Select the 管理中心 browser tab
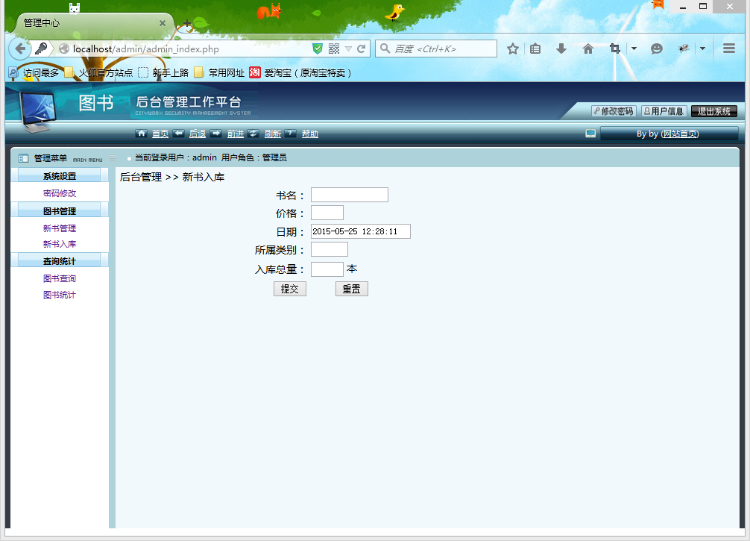 [93, 23]
